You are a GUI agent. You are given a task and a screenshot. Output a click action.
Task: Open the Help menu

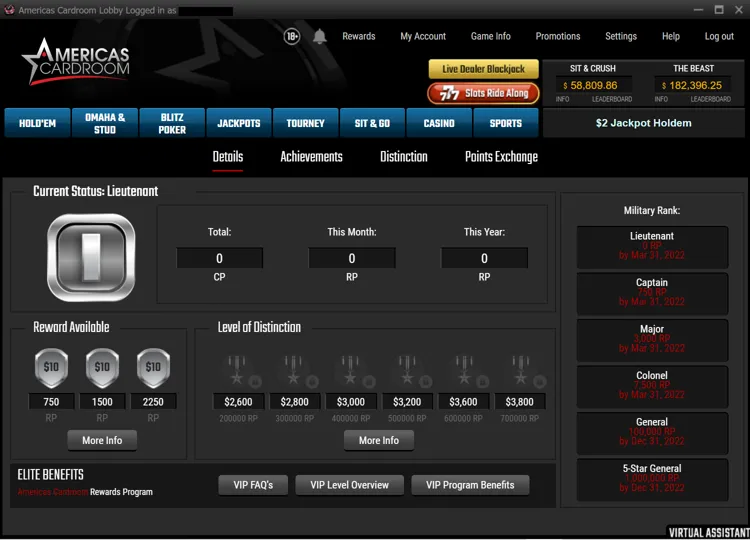click(x=671, y=36)
